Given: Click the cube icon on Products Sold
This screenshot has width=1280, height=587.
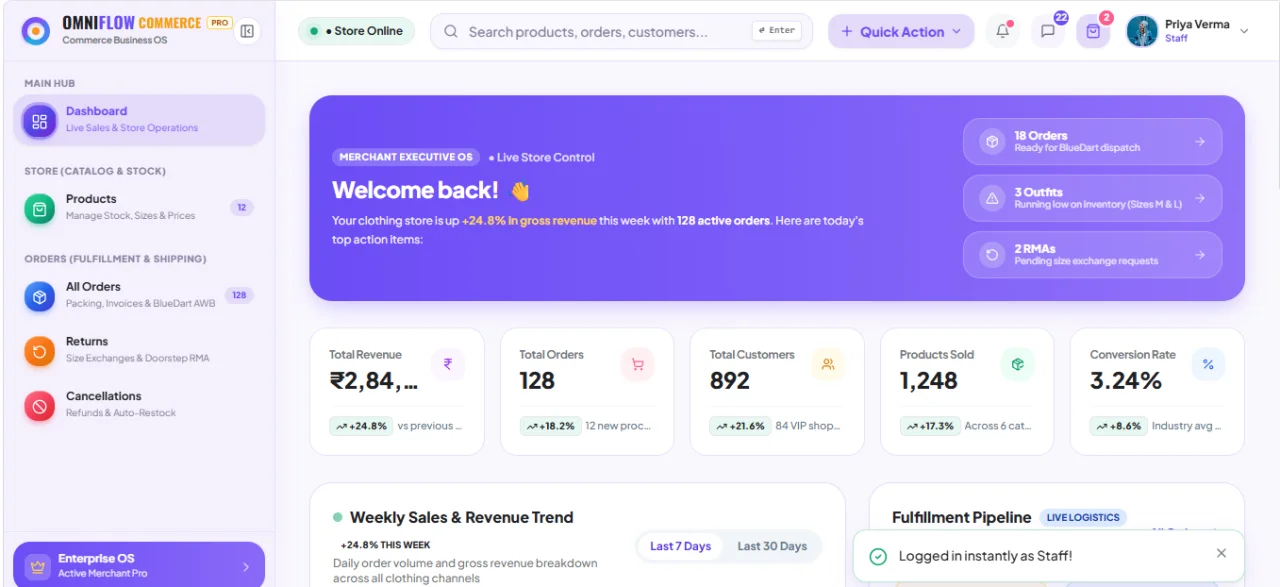Looking at the screenshot, I should coord(1018,364).
